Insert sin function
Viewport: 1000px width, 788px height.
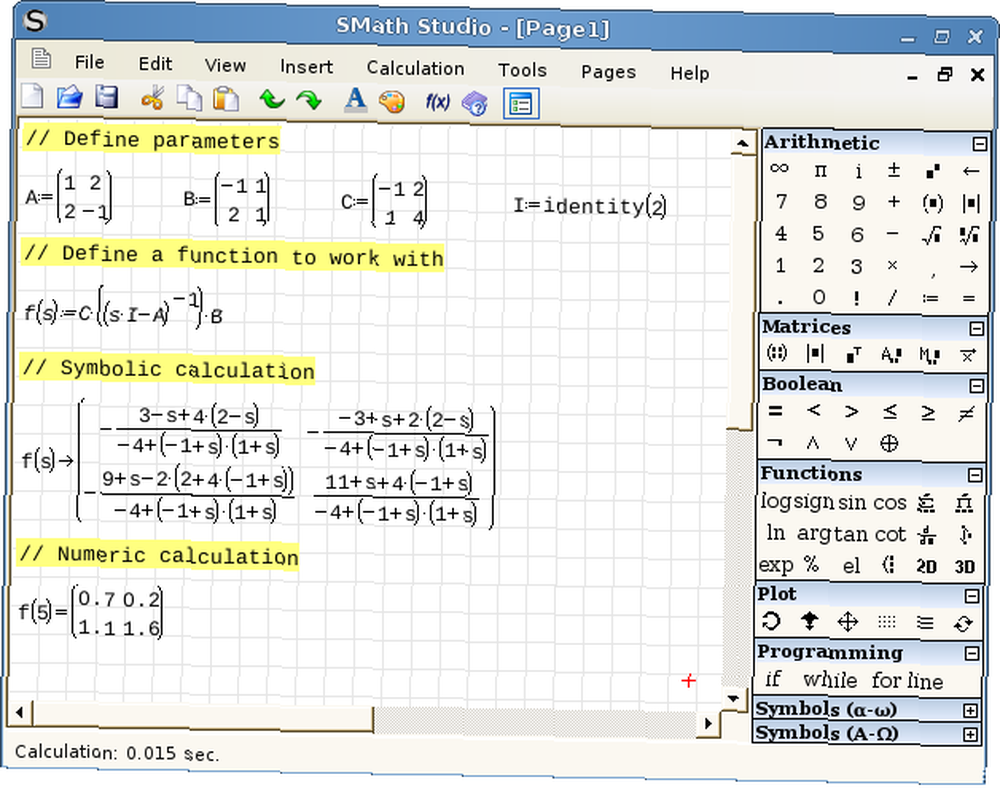[851, 502]
